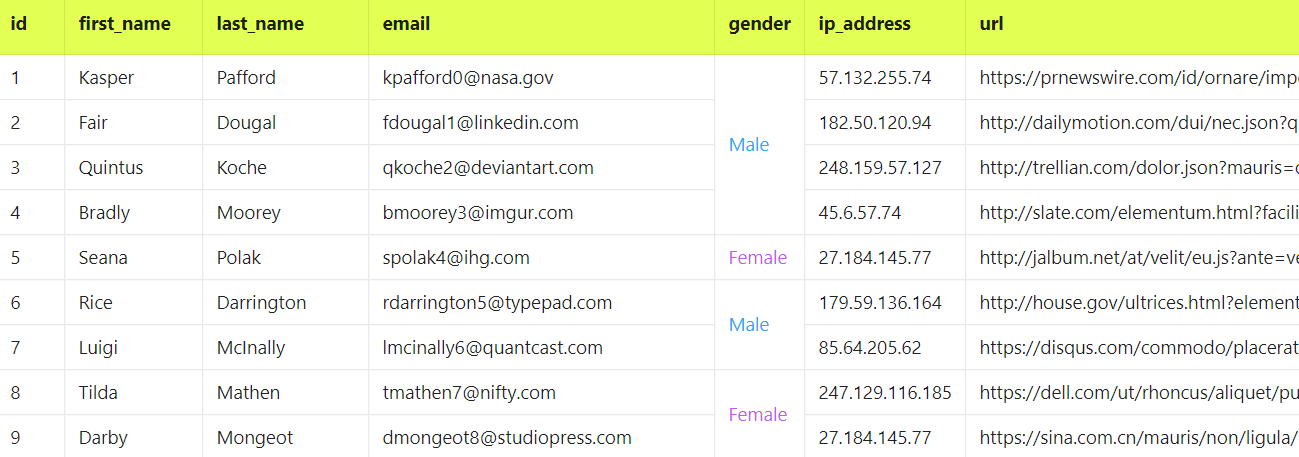
Task: Click email fdougal1@linkedin.com
Action: click(x=542, y=122)
